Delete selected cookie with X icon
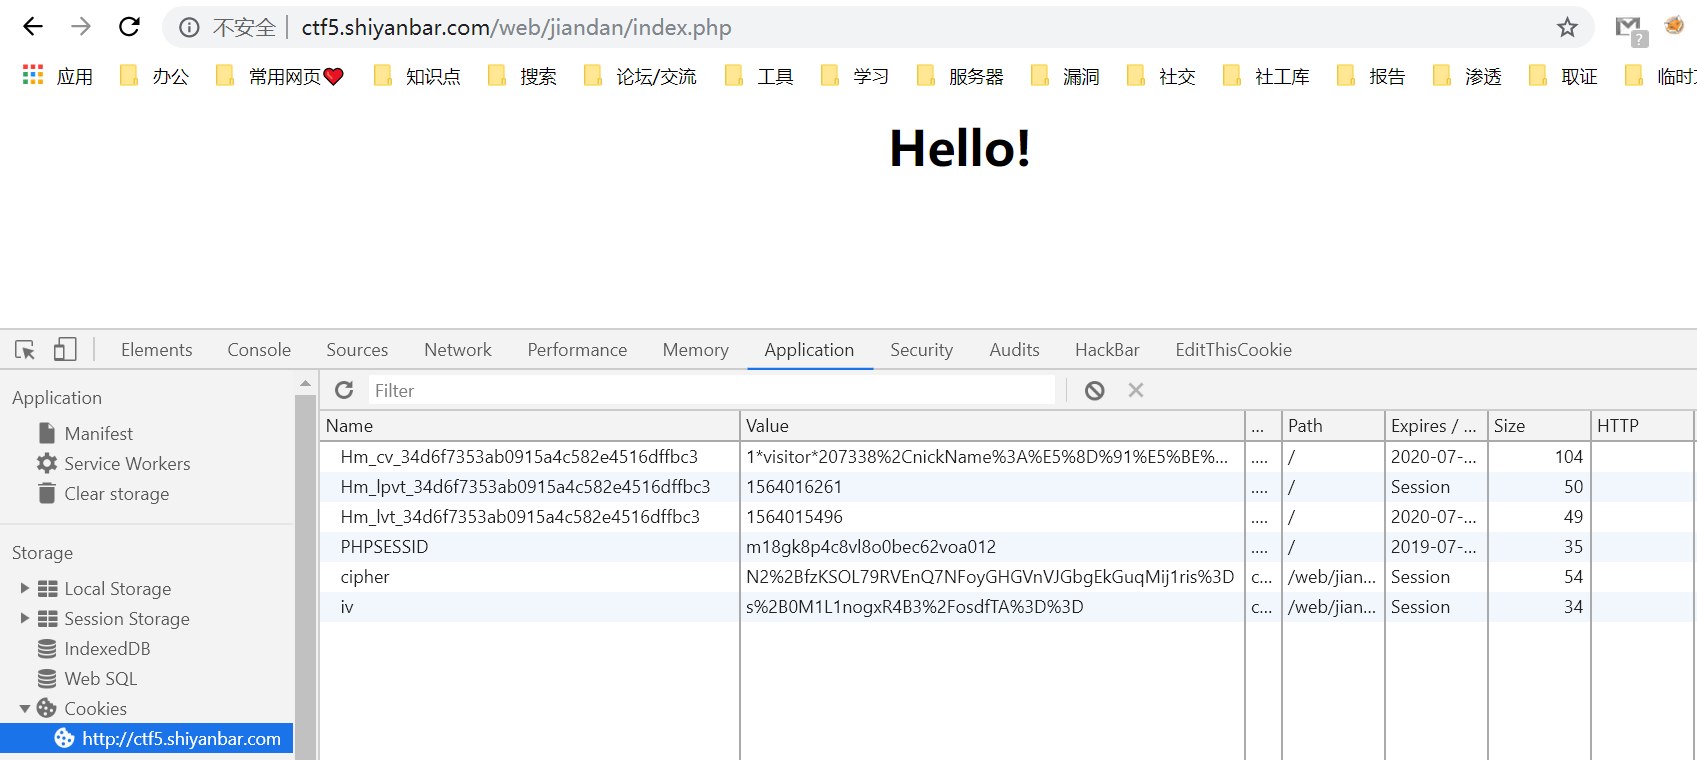Image resolution: width=1697 pixels, height=760 pixels. (1136, 390)
